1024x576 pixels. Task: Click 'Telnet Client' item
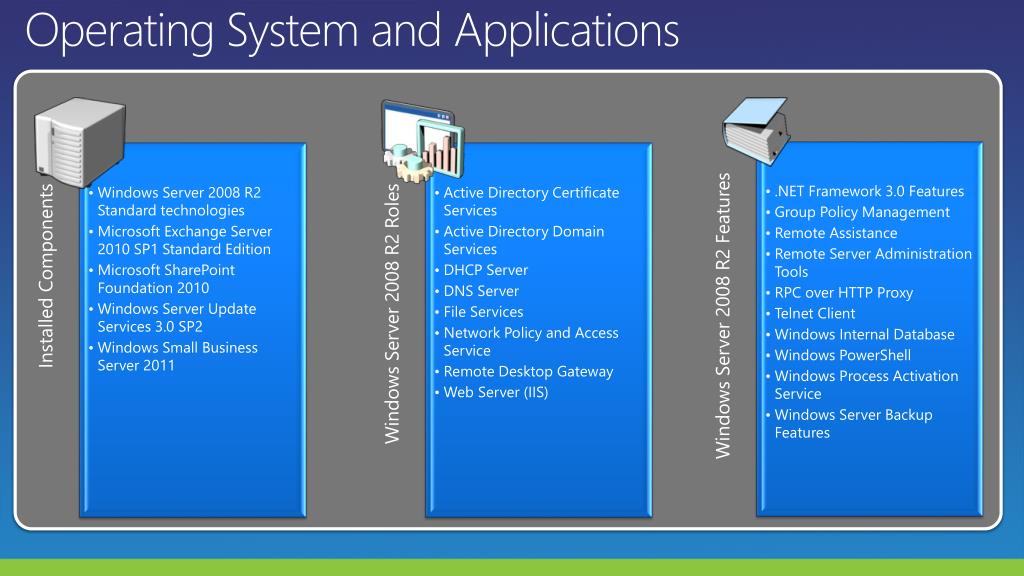(x=814, y=313)
